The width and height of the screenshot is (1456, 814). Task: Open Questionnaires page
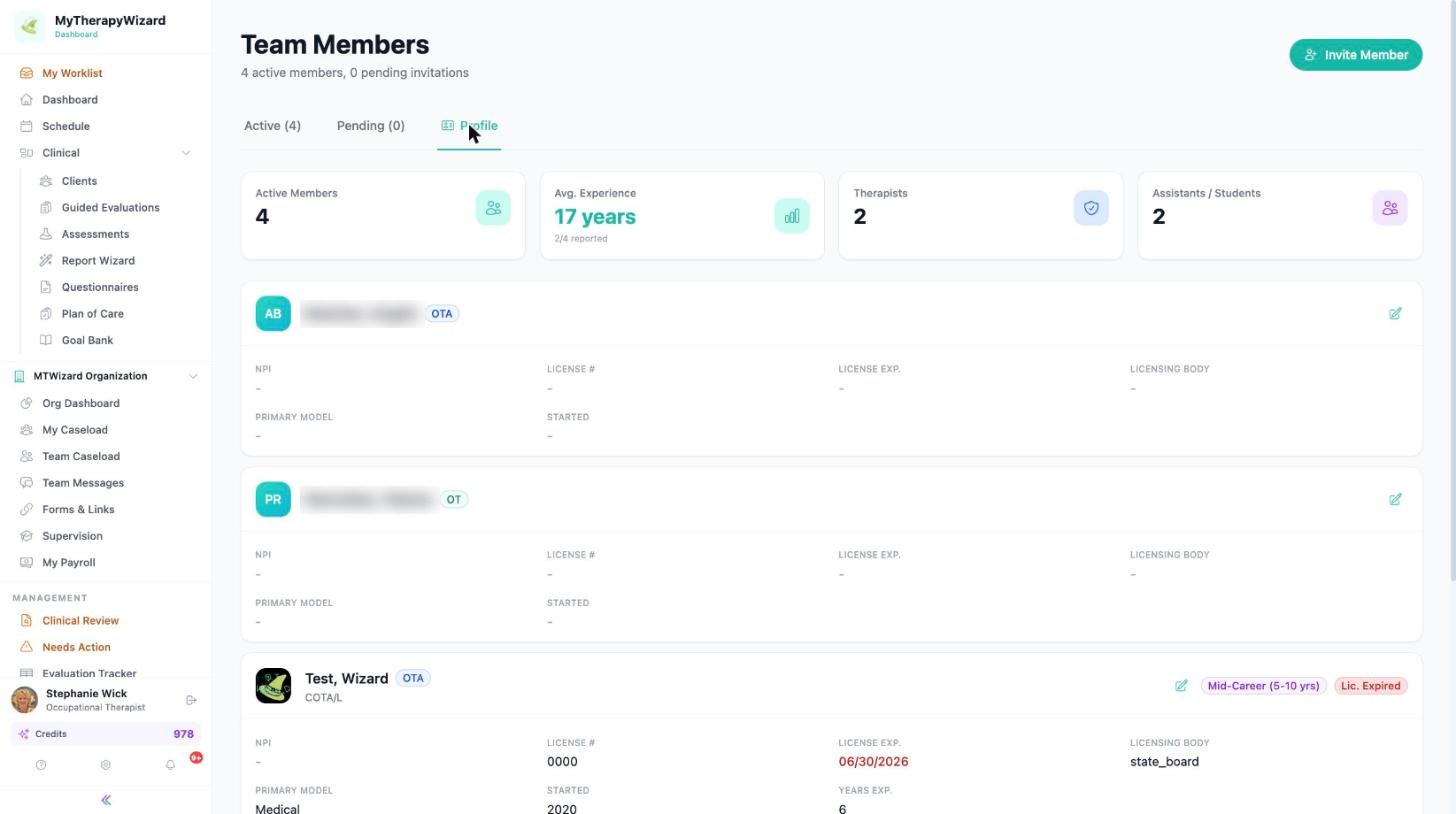point(100,287)
